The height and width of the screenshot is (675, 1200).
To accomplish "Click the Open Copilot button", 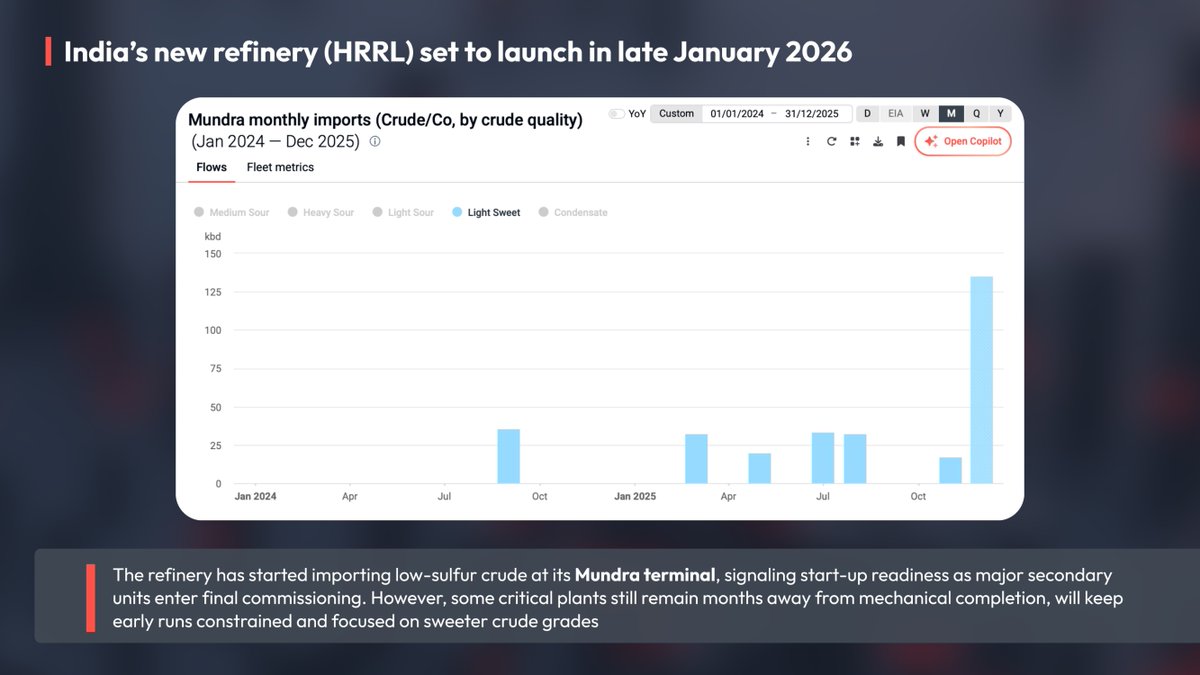I will click(x=964, y=141).
